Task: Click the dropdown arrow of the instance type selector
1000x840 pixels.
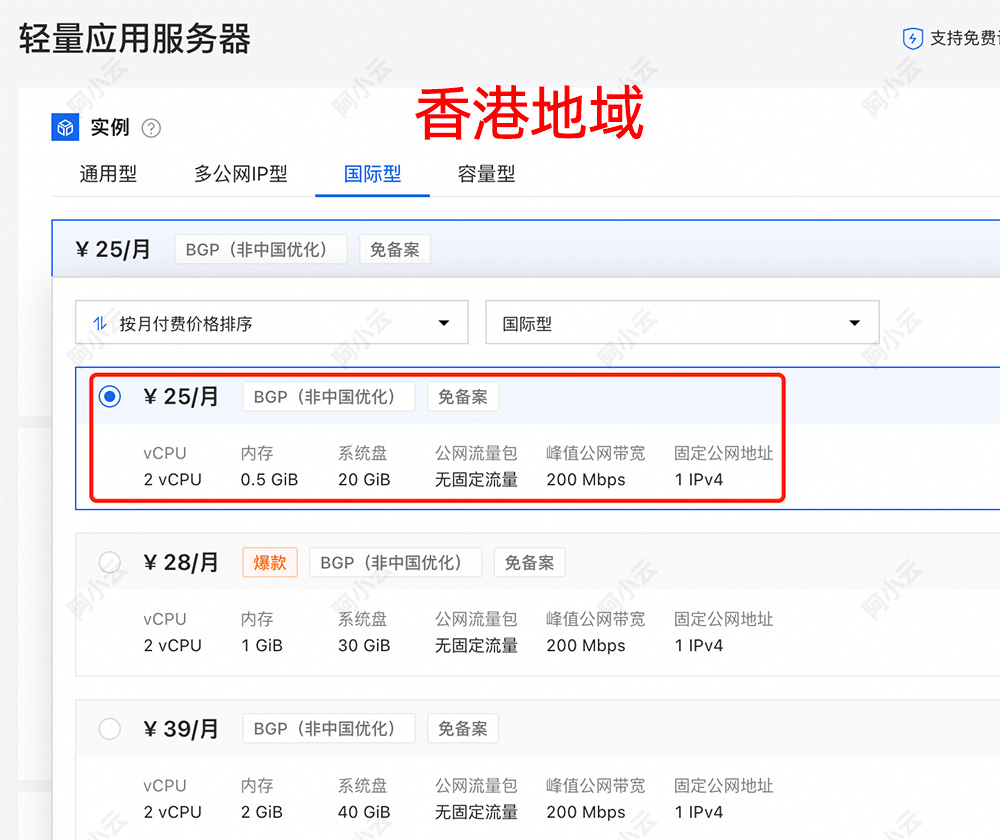Action: click(854, 322)
